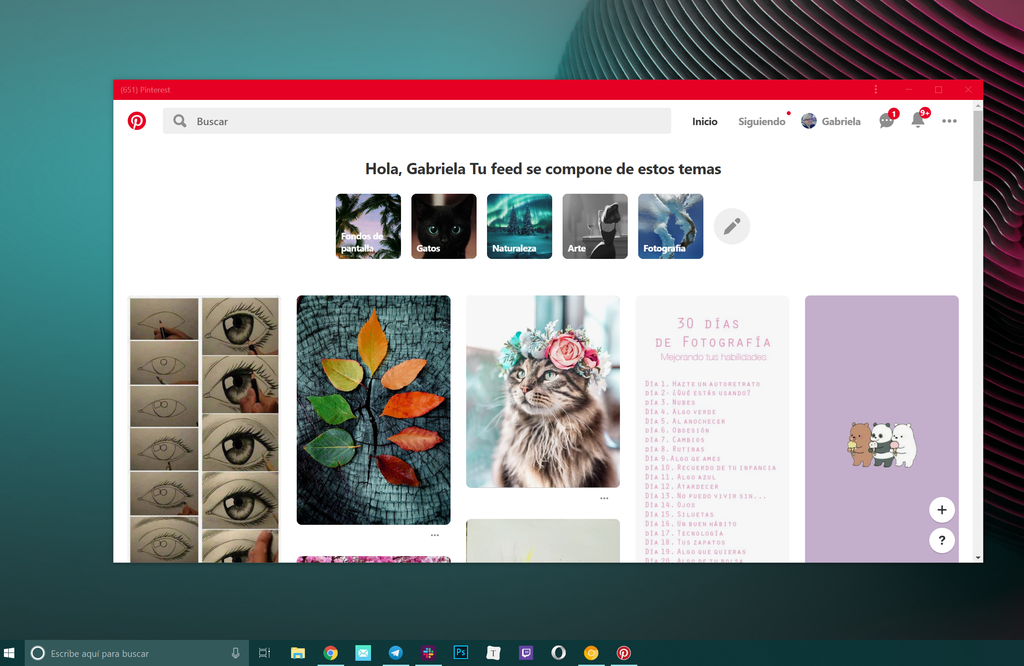Open Gabriela's profile

[x=830, y=120]
